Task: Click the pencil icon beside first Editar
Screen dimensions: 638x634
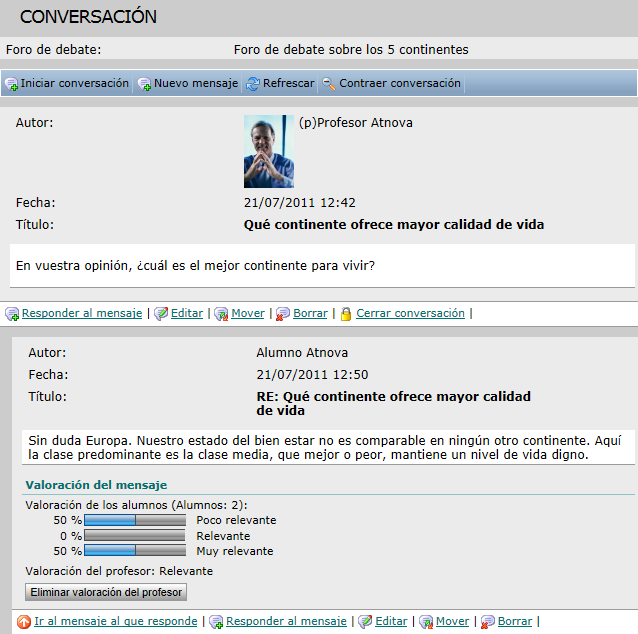Action: (x=161, y=313)
